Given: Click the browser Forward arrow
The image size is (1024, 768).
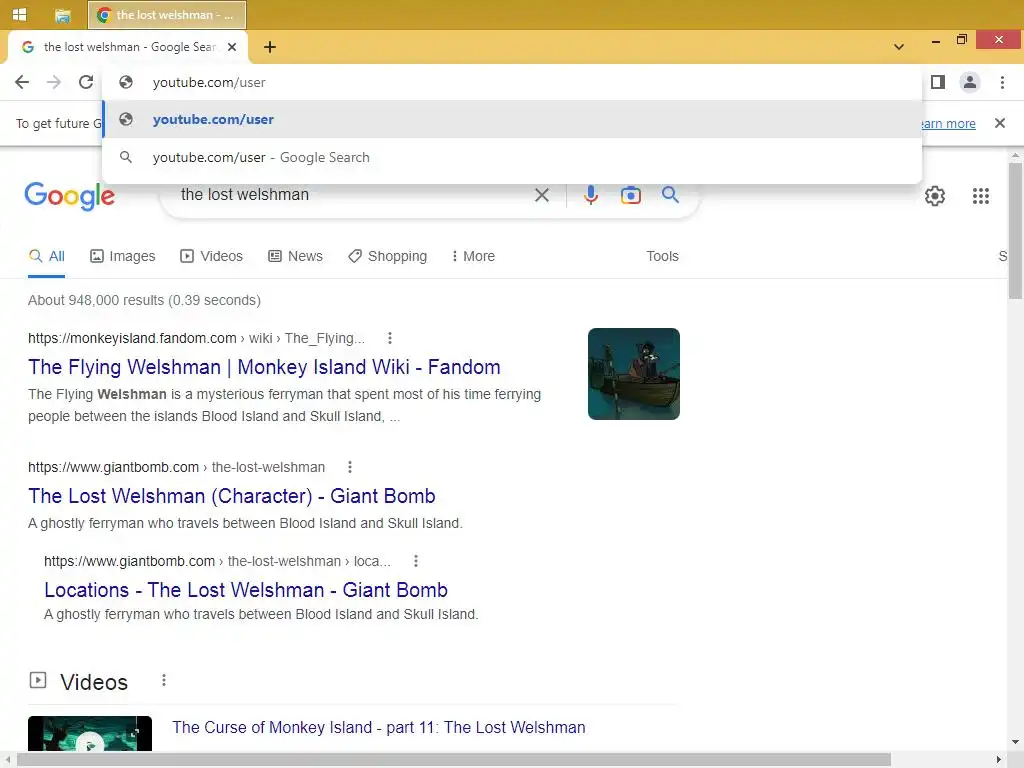Looking at the screenshot, I should [54, 82].
